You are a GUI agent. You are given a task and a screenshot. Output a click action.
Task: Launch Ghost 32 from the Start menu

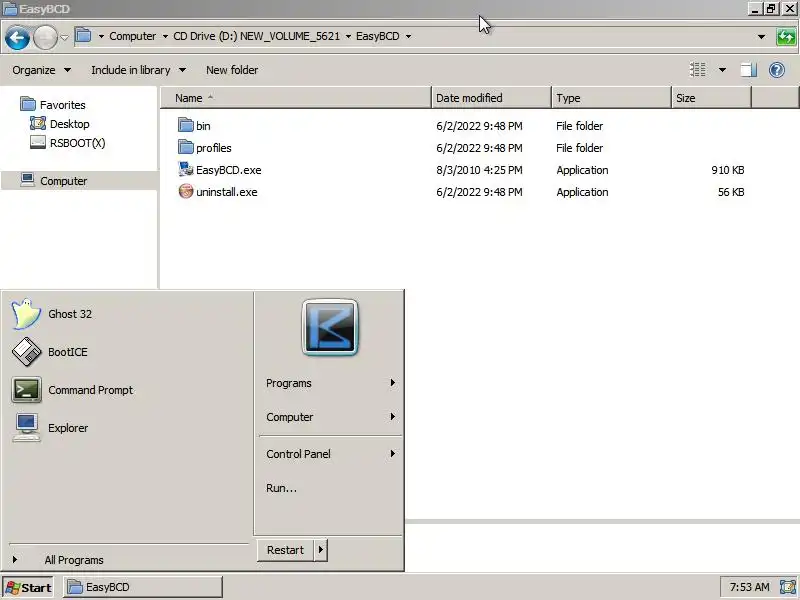pos(52,314)
